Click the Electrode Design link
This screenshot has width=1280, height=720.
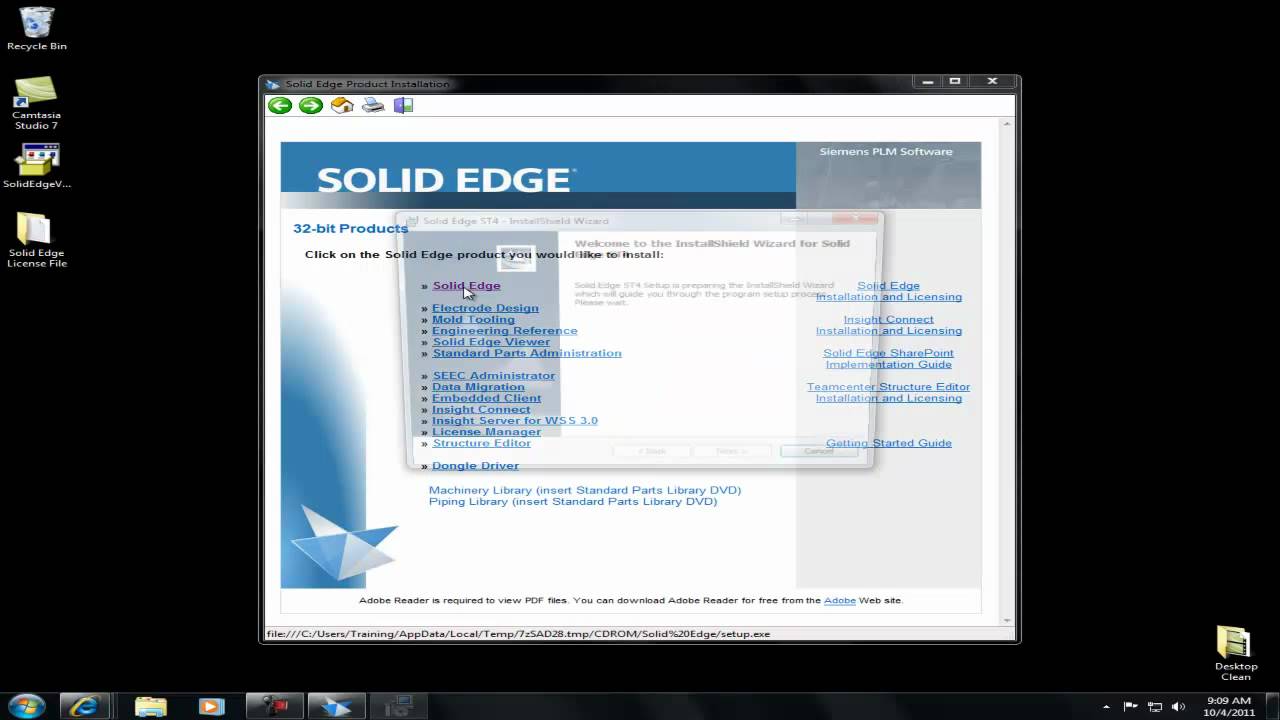(485, 308)
